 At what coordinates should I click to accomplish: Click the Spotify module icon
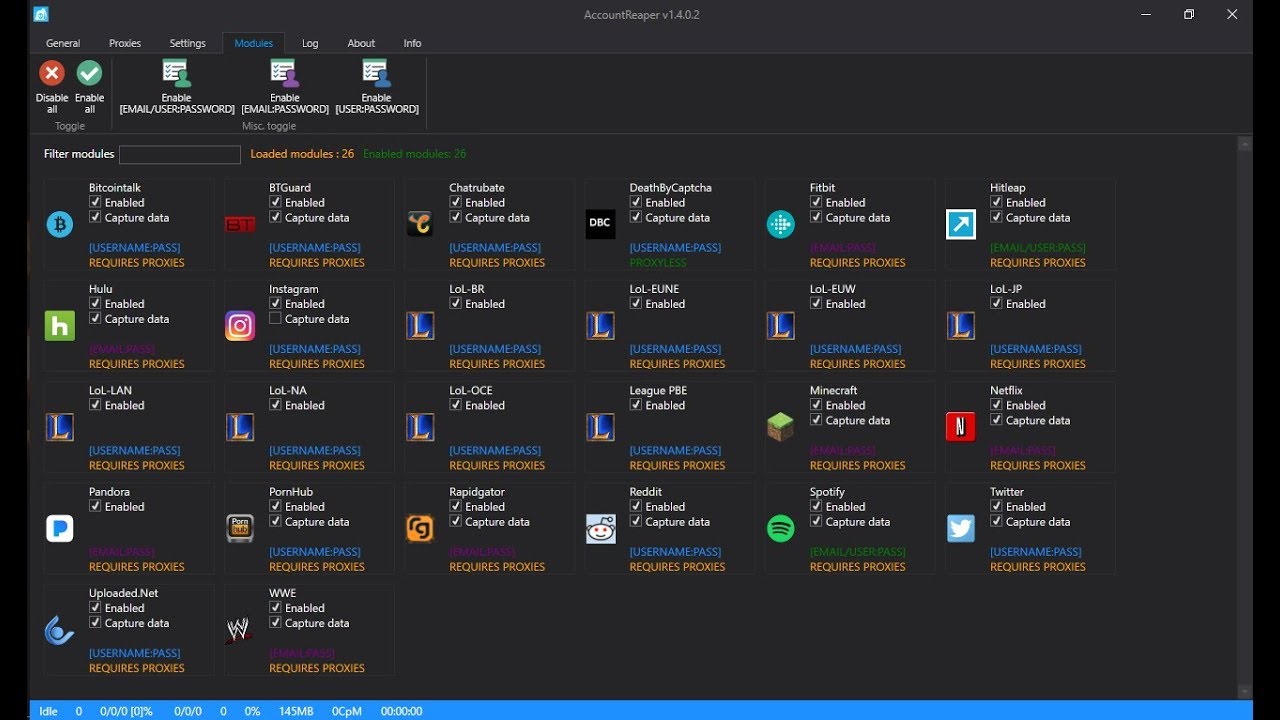point(780,528)
